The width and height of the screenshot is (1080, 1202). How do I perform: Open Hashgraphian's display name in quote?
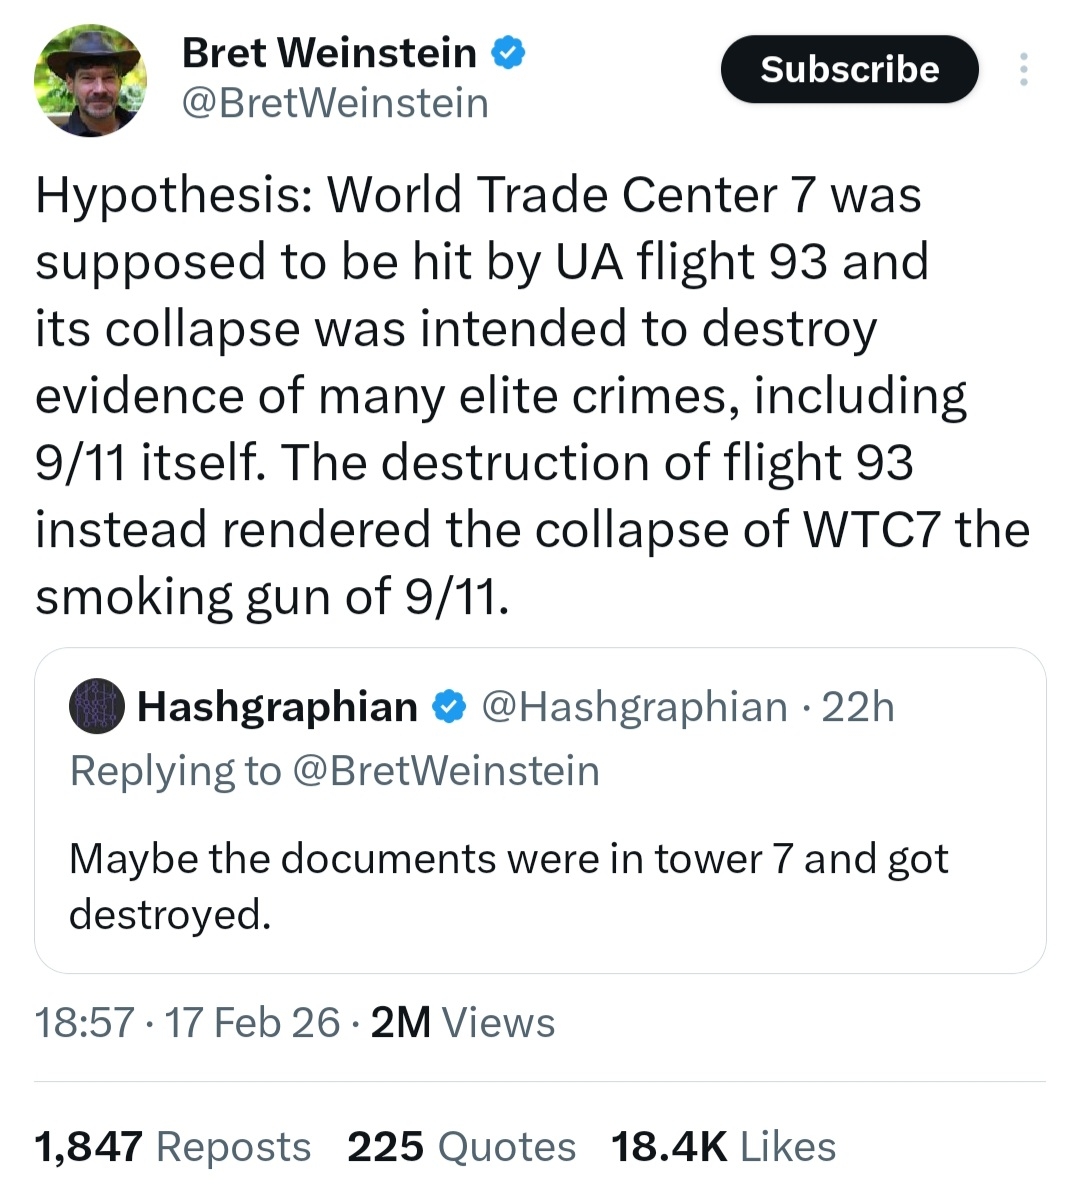(x=277, y=707)
